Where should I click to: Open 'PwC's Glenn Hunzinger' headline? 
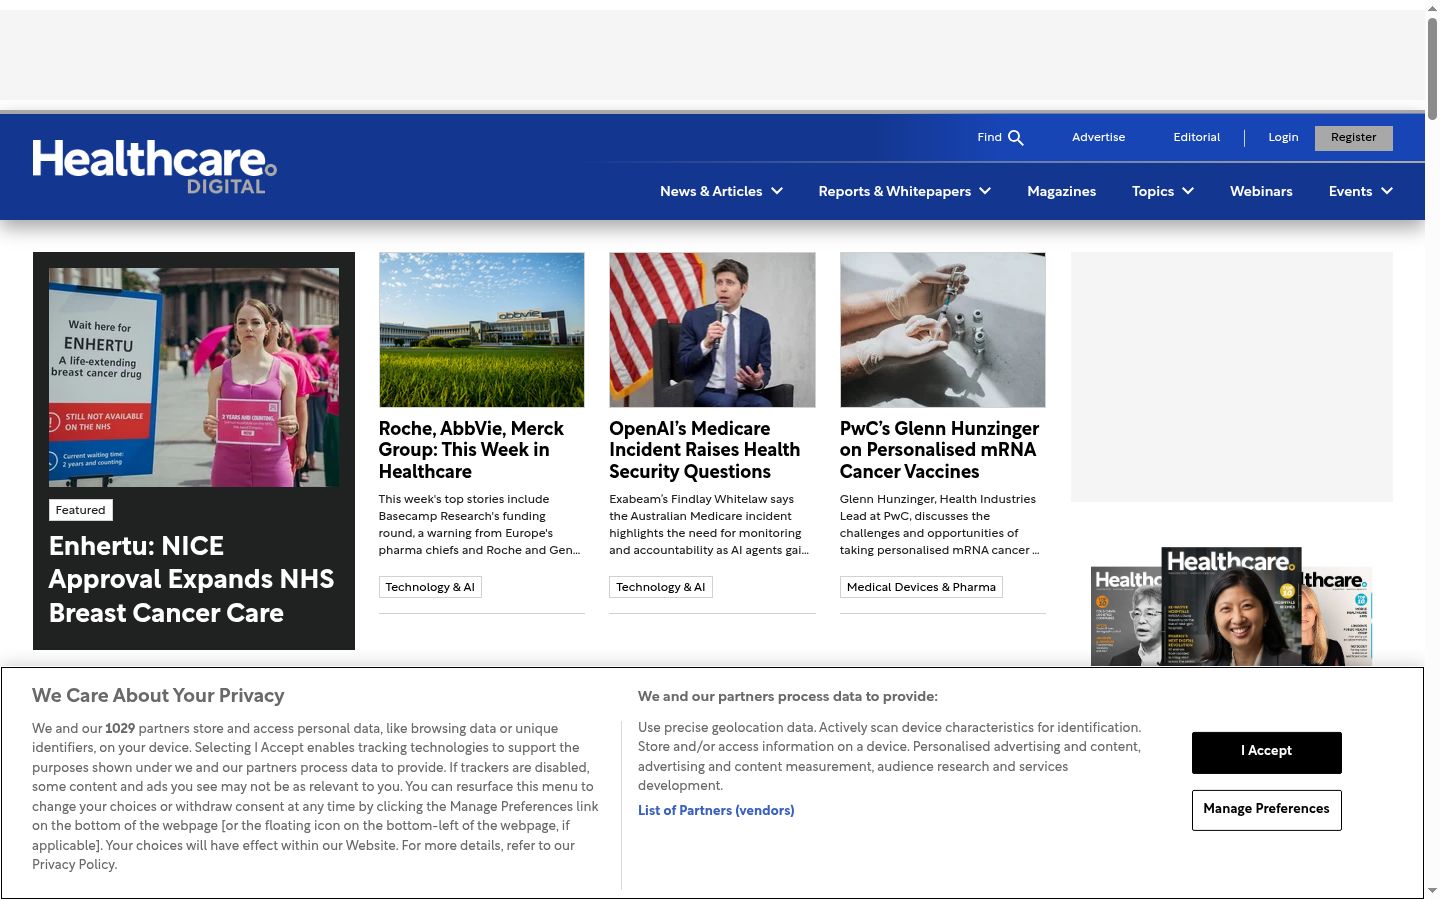(x=940, y=450)
